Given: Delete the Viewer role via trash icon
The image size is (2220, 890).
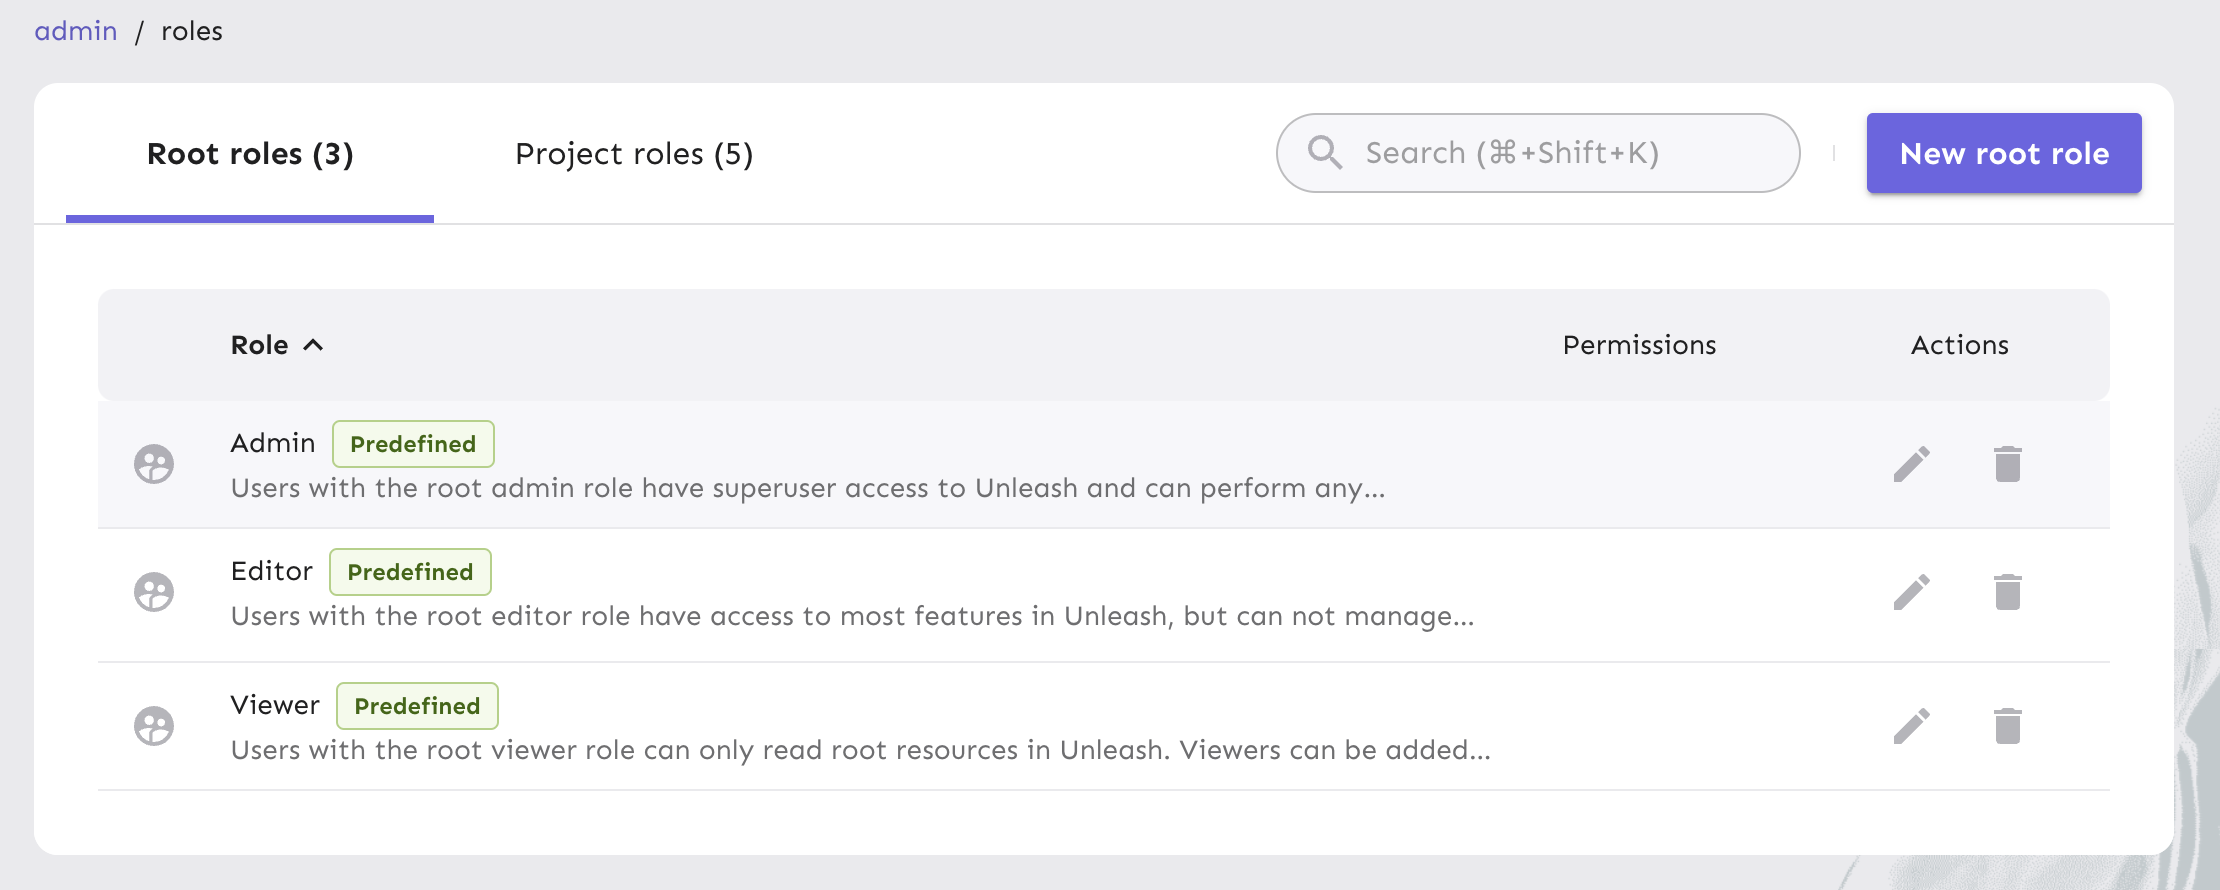Looking at the screenshot, I should [x=2009, y=727].
